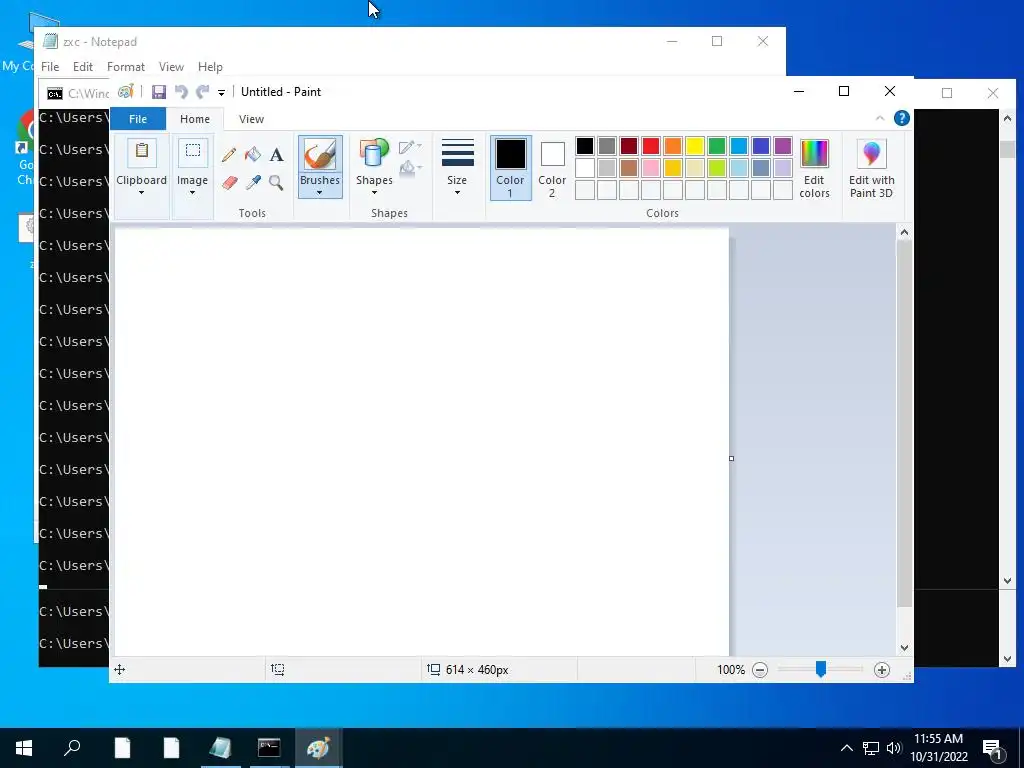Select Color 1 foreground box
Screen dimensions: 1024x768
(510, 167)
